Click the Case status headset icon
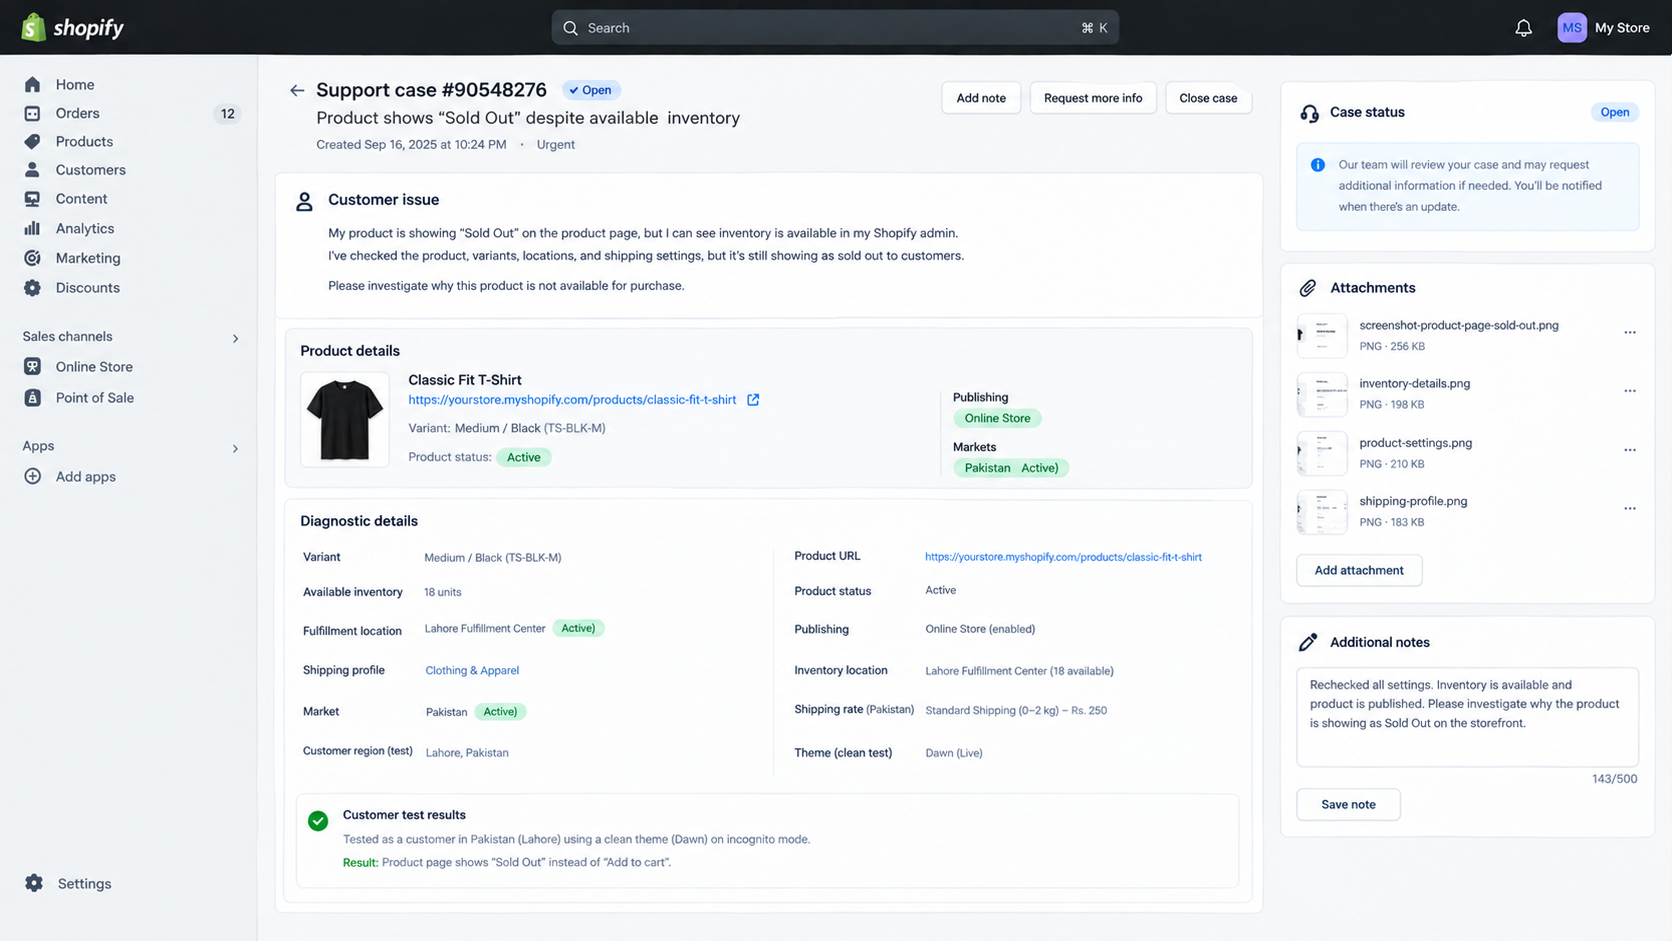The image size is (1672, 941). [1309, 113]
